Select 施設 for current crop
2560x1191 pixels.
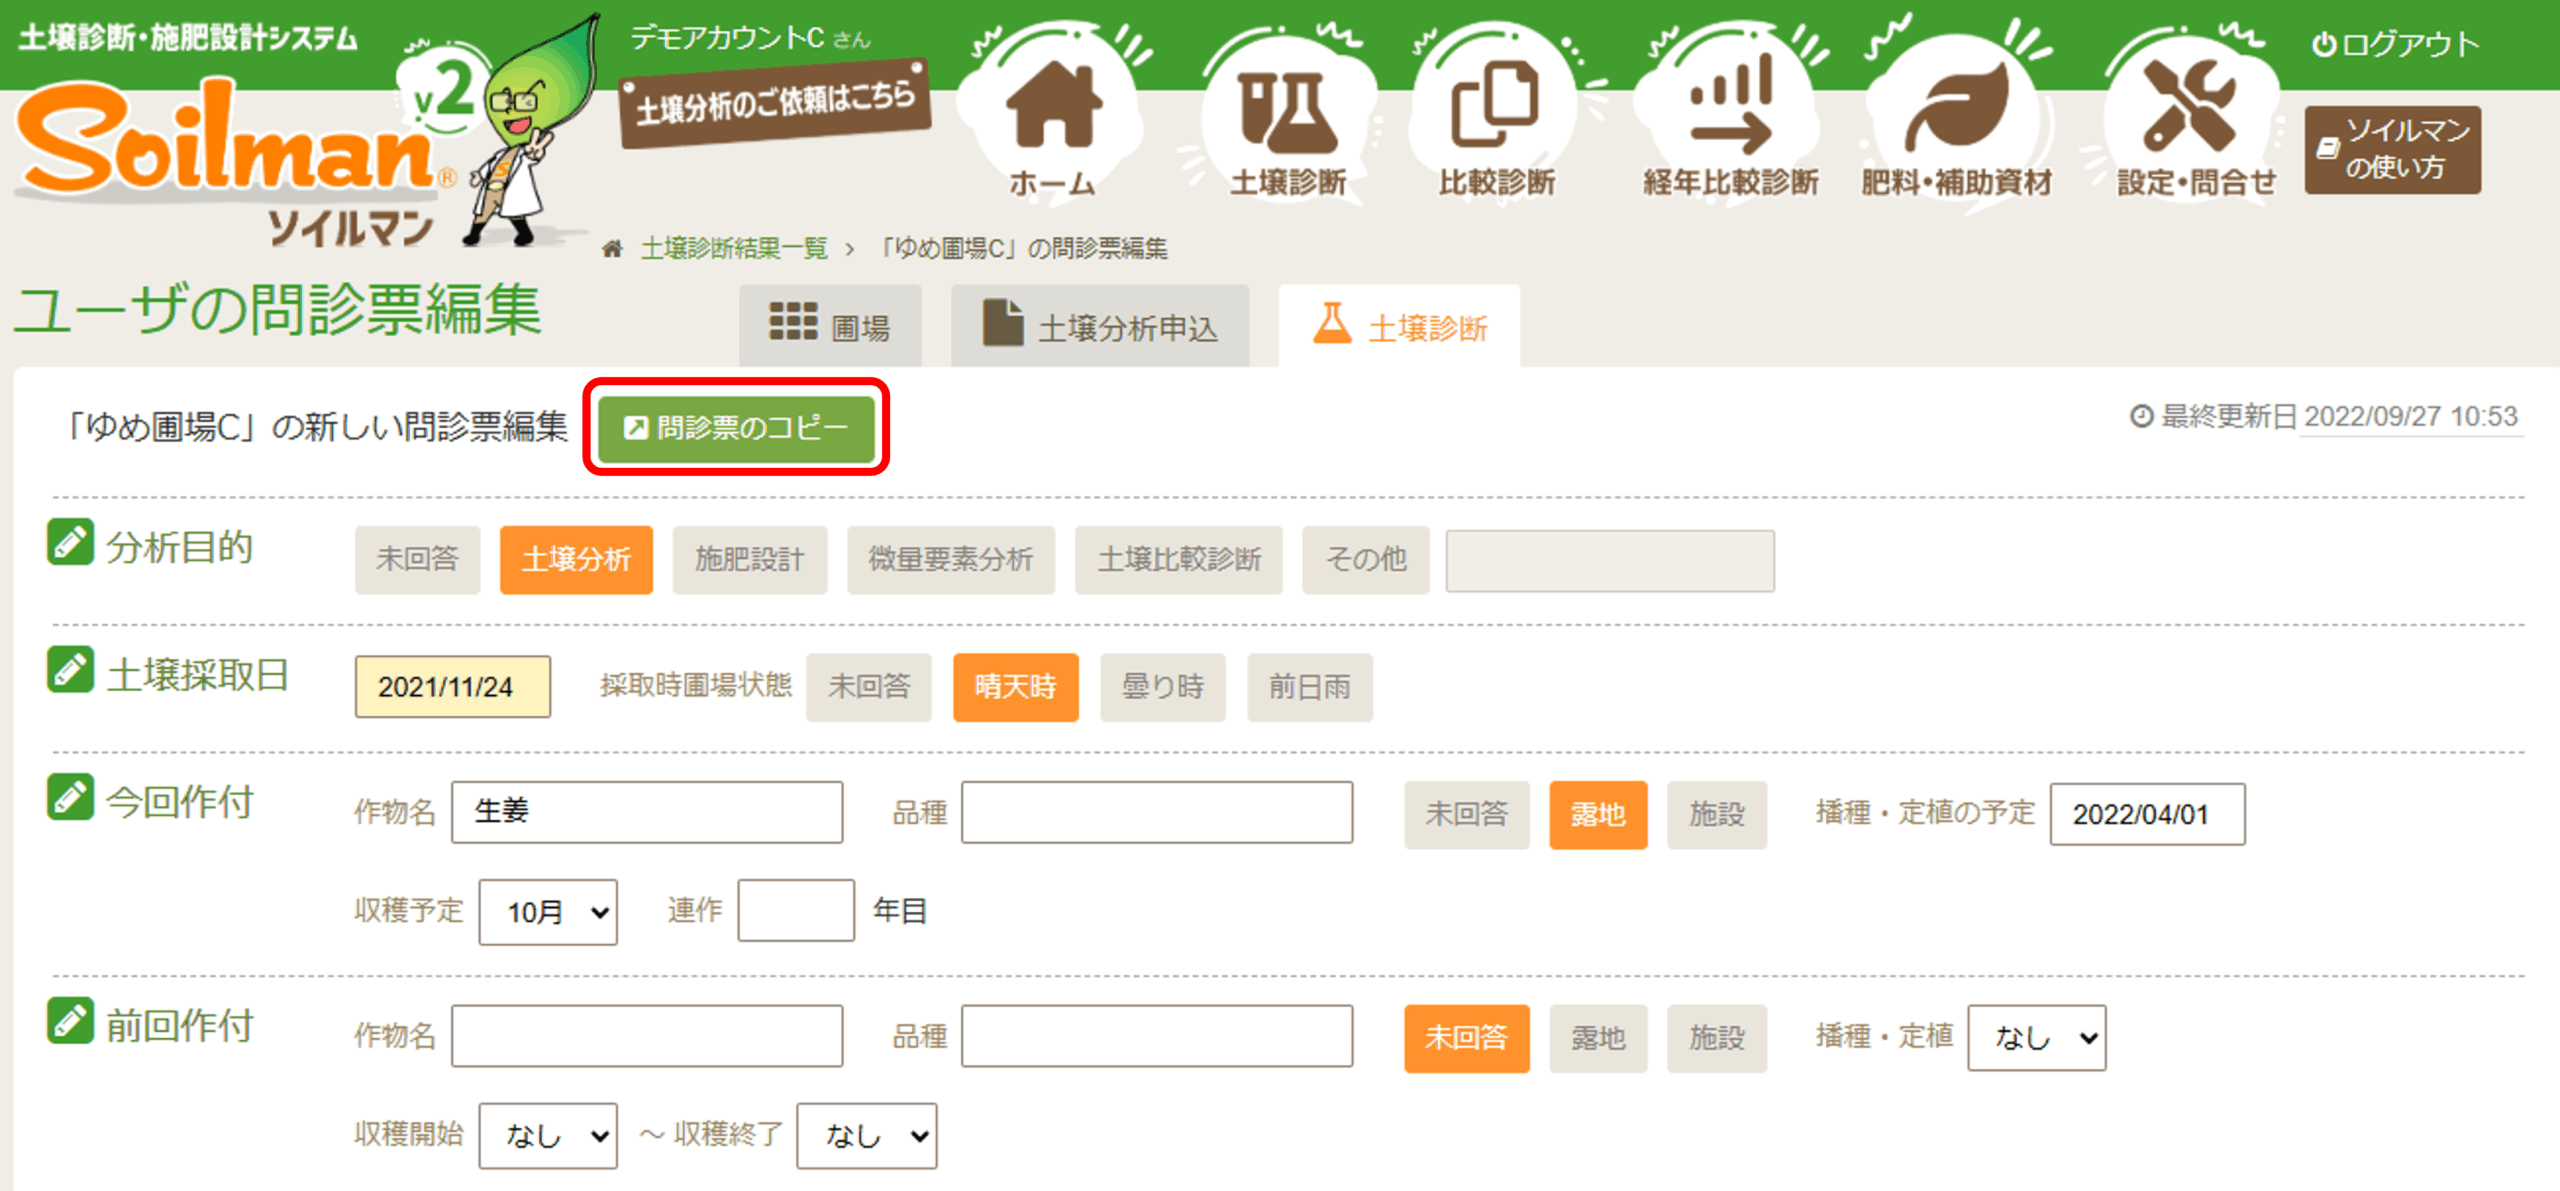pyautogui.click(x=1716, y=814)
